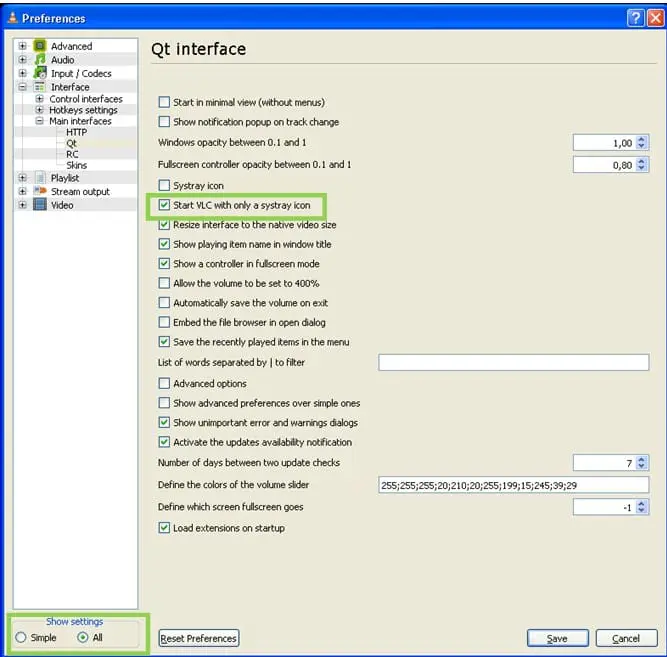
Task: Expand the Control interfaces tree node
Action: [x=39, y=99]
